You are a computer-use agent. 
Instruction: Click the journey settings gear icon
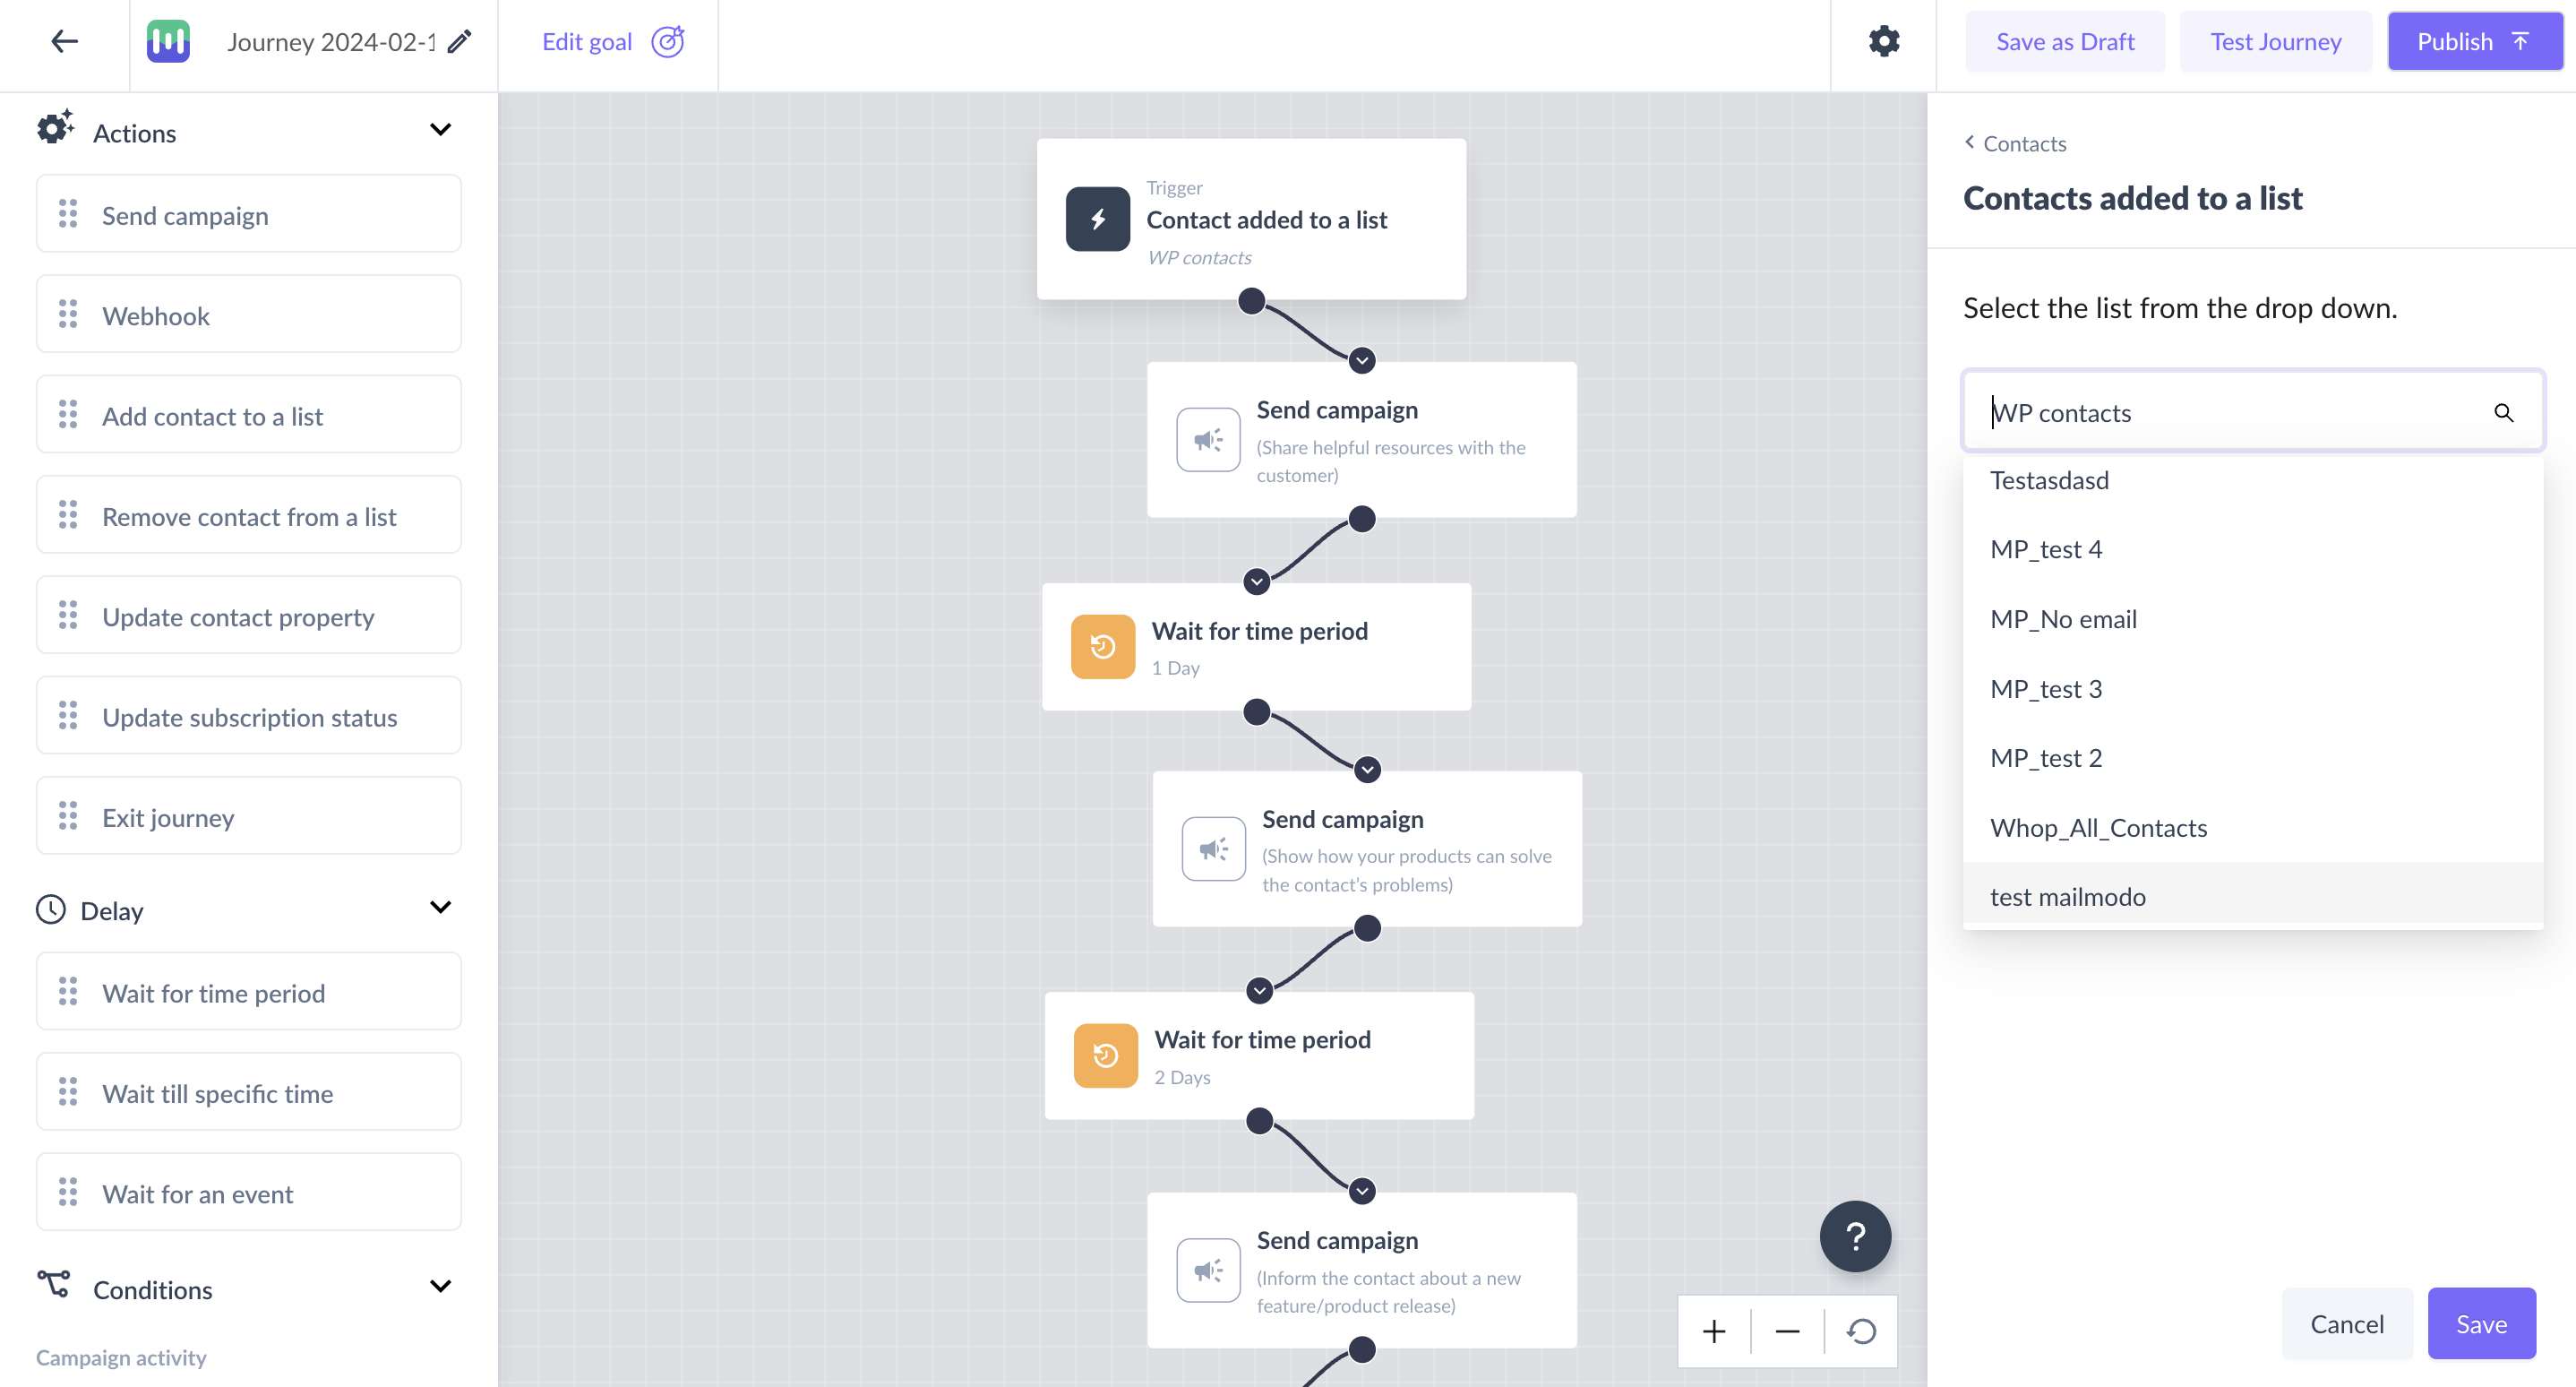pos(1885,41)
